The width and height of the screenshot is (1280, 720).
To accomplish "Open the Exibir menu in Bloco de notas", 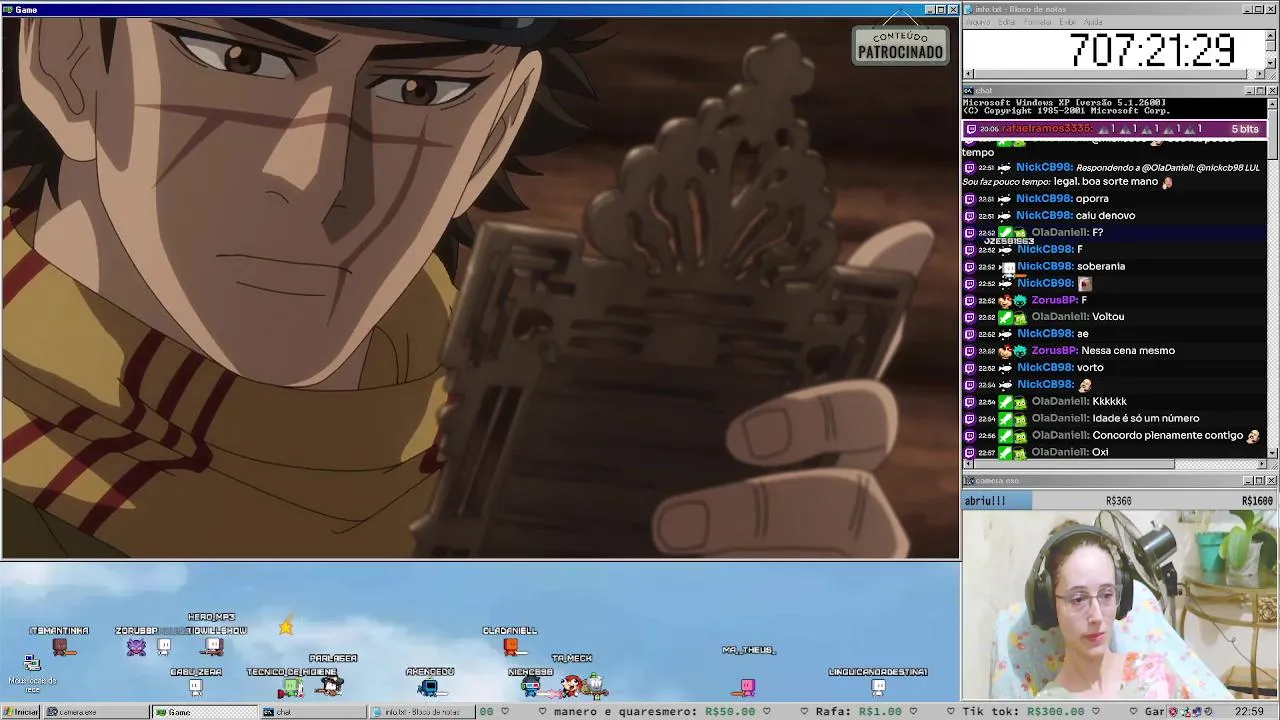I will pos(1068,22).
